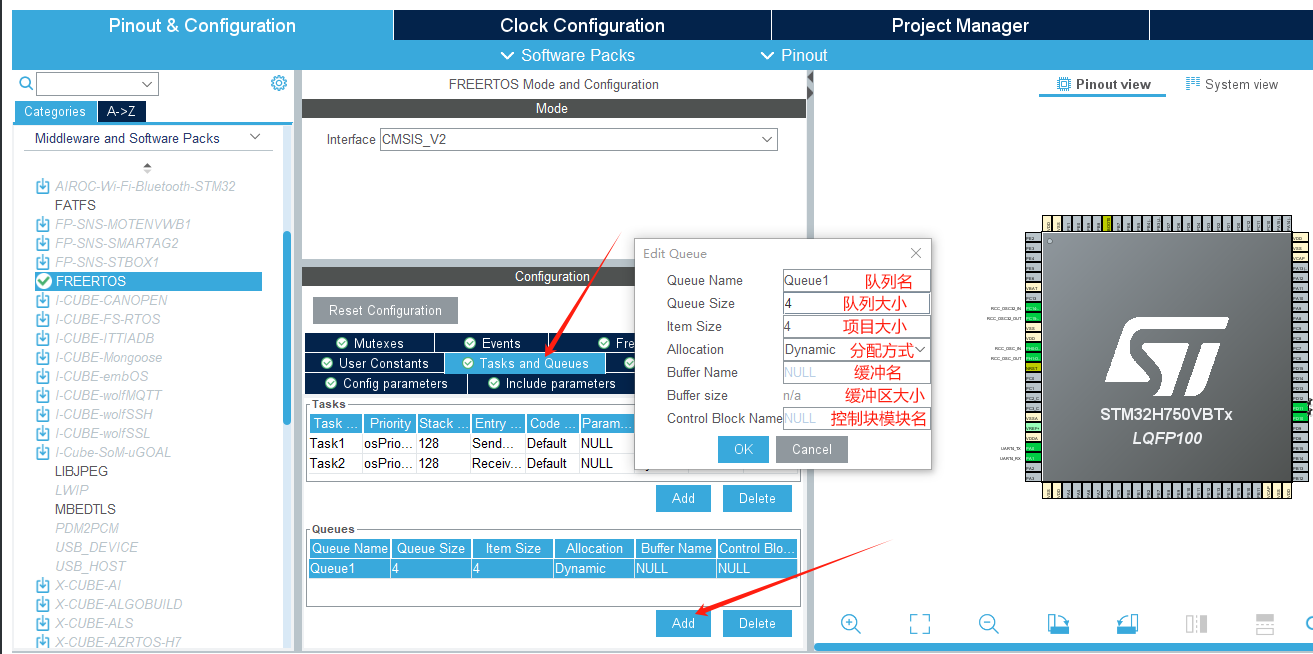Expand the Pinout menu

[x=794, y=55]
